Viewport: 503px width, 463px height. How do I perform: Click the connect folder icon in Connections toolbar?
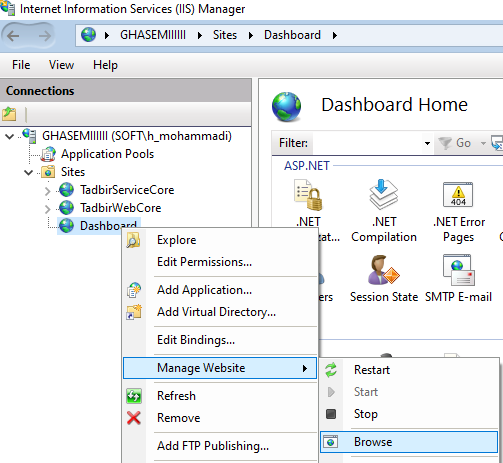point(9,114)
